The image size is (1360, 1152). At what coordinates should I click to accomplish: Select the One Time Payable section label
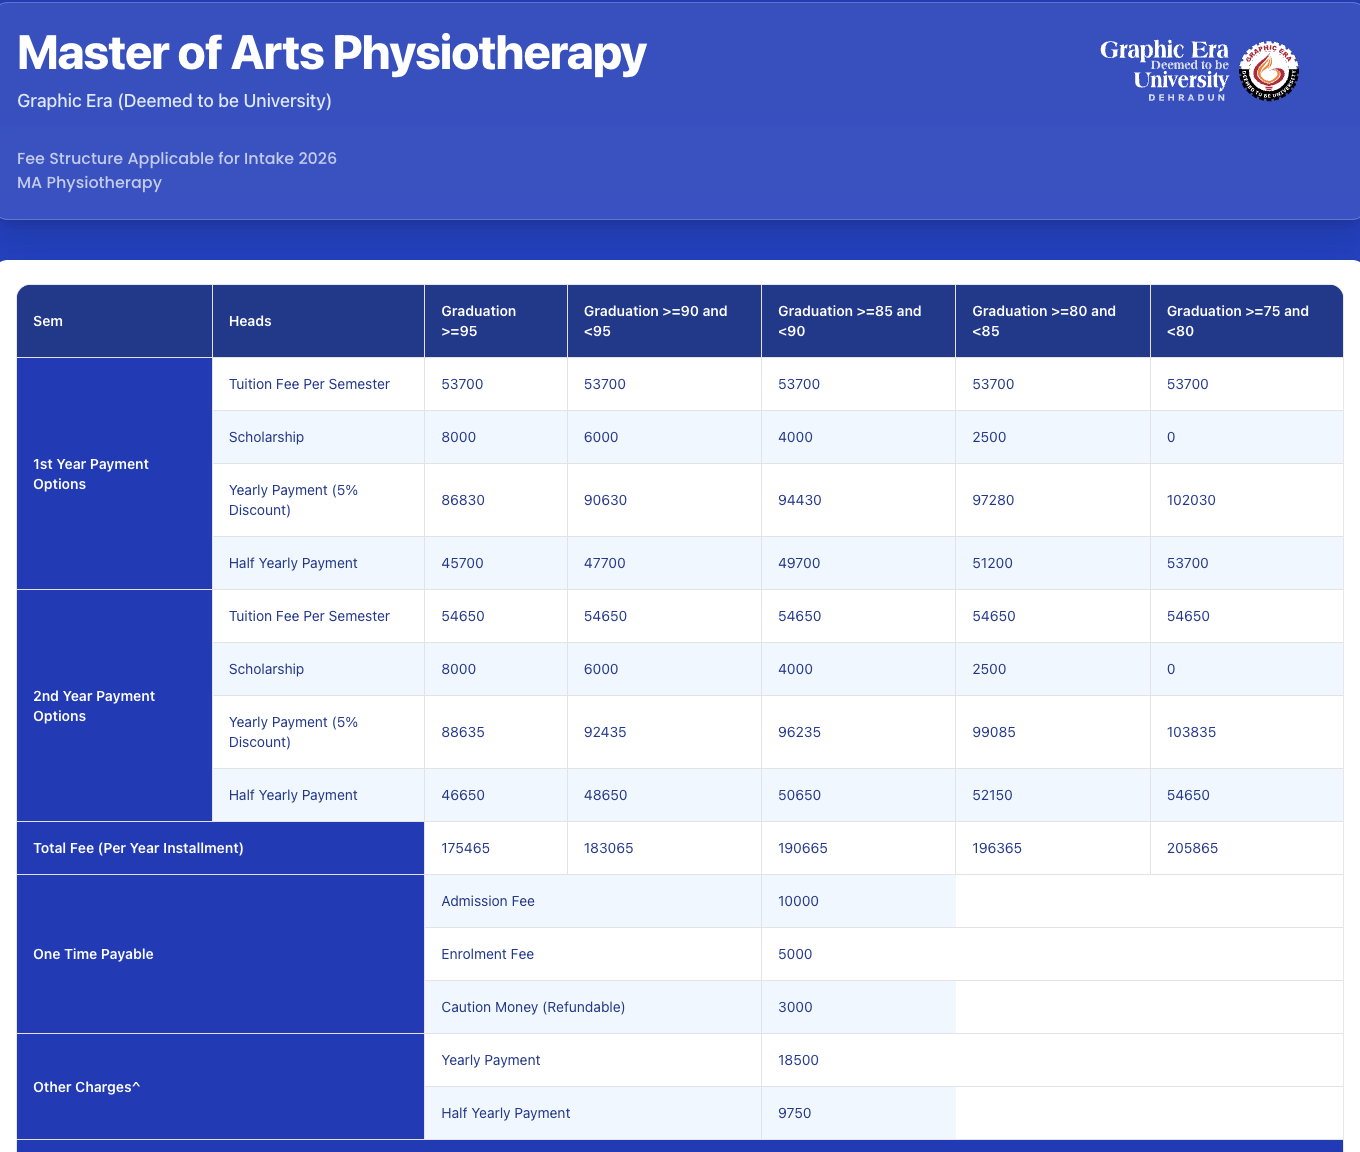[x=93, y=954]
